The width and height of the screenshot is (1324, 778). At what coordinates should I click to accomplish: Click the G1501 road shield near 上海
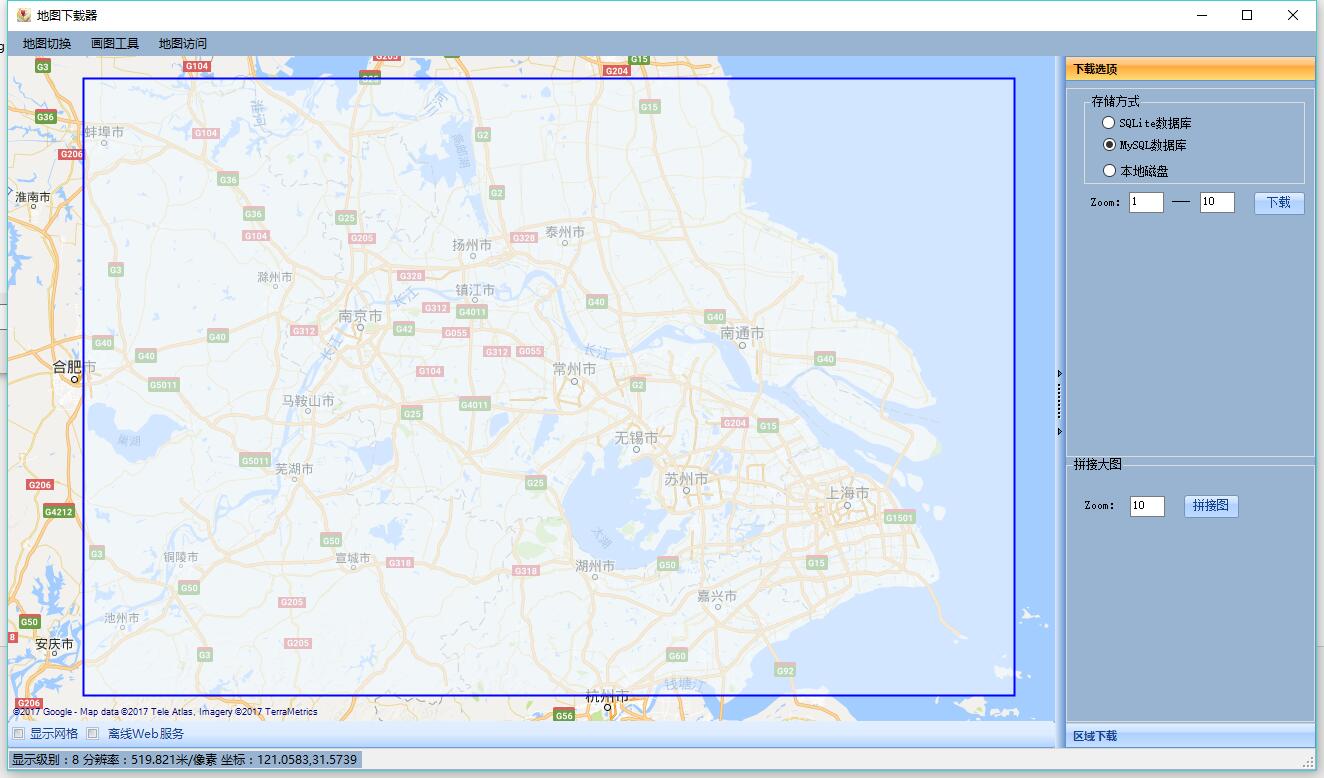[900, 517]
